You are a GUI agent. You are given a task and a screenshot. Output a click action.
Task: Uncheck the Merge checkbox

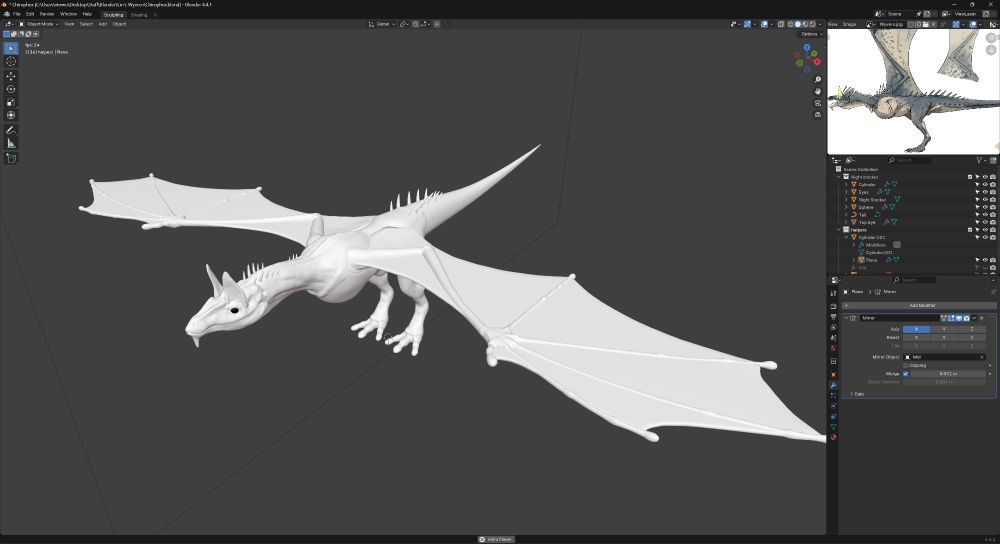pos(906,374)
